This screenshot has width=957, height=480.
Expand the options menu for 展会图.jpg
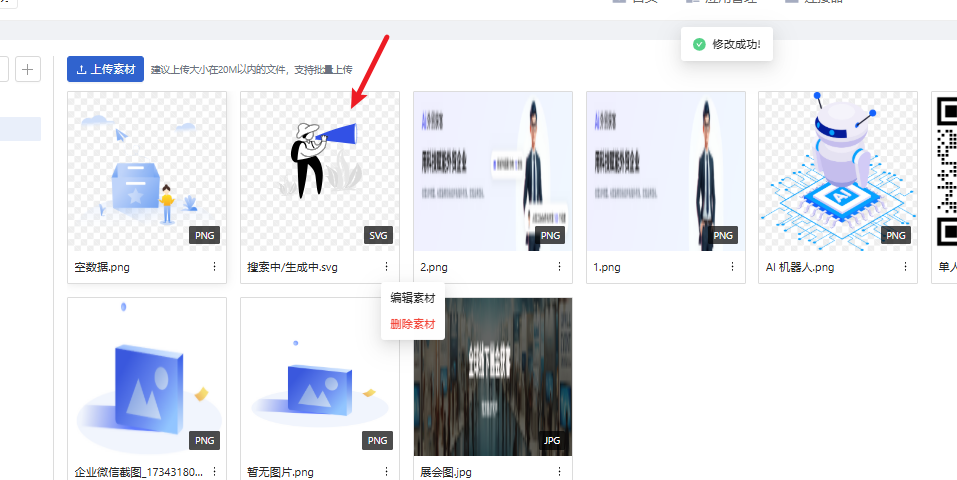click(559, 472)
